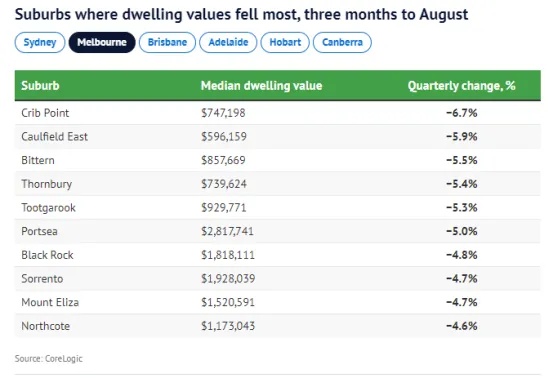Select the Mount Eliza row
The height and width of the screenshot is (379, 554).
click(x=277, y=302)
